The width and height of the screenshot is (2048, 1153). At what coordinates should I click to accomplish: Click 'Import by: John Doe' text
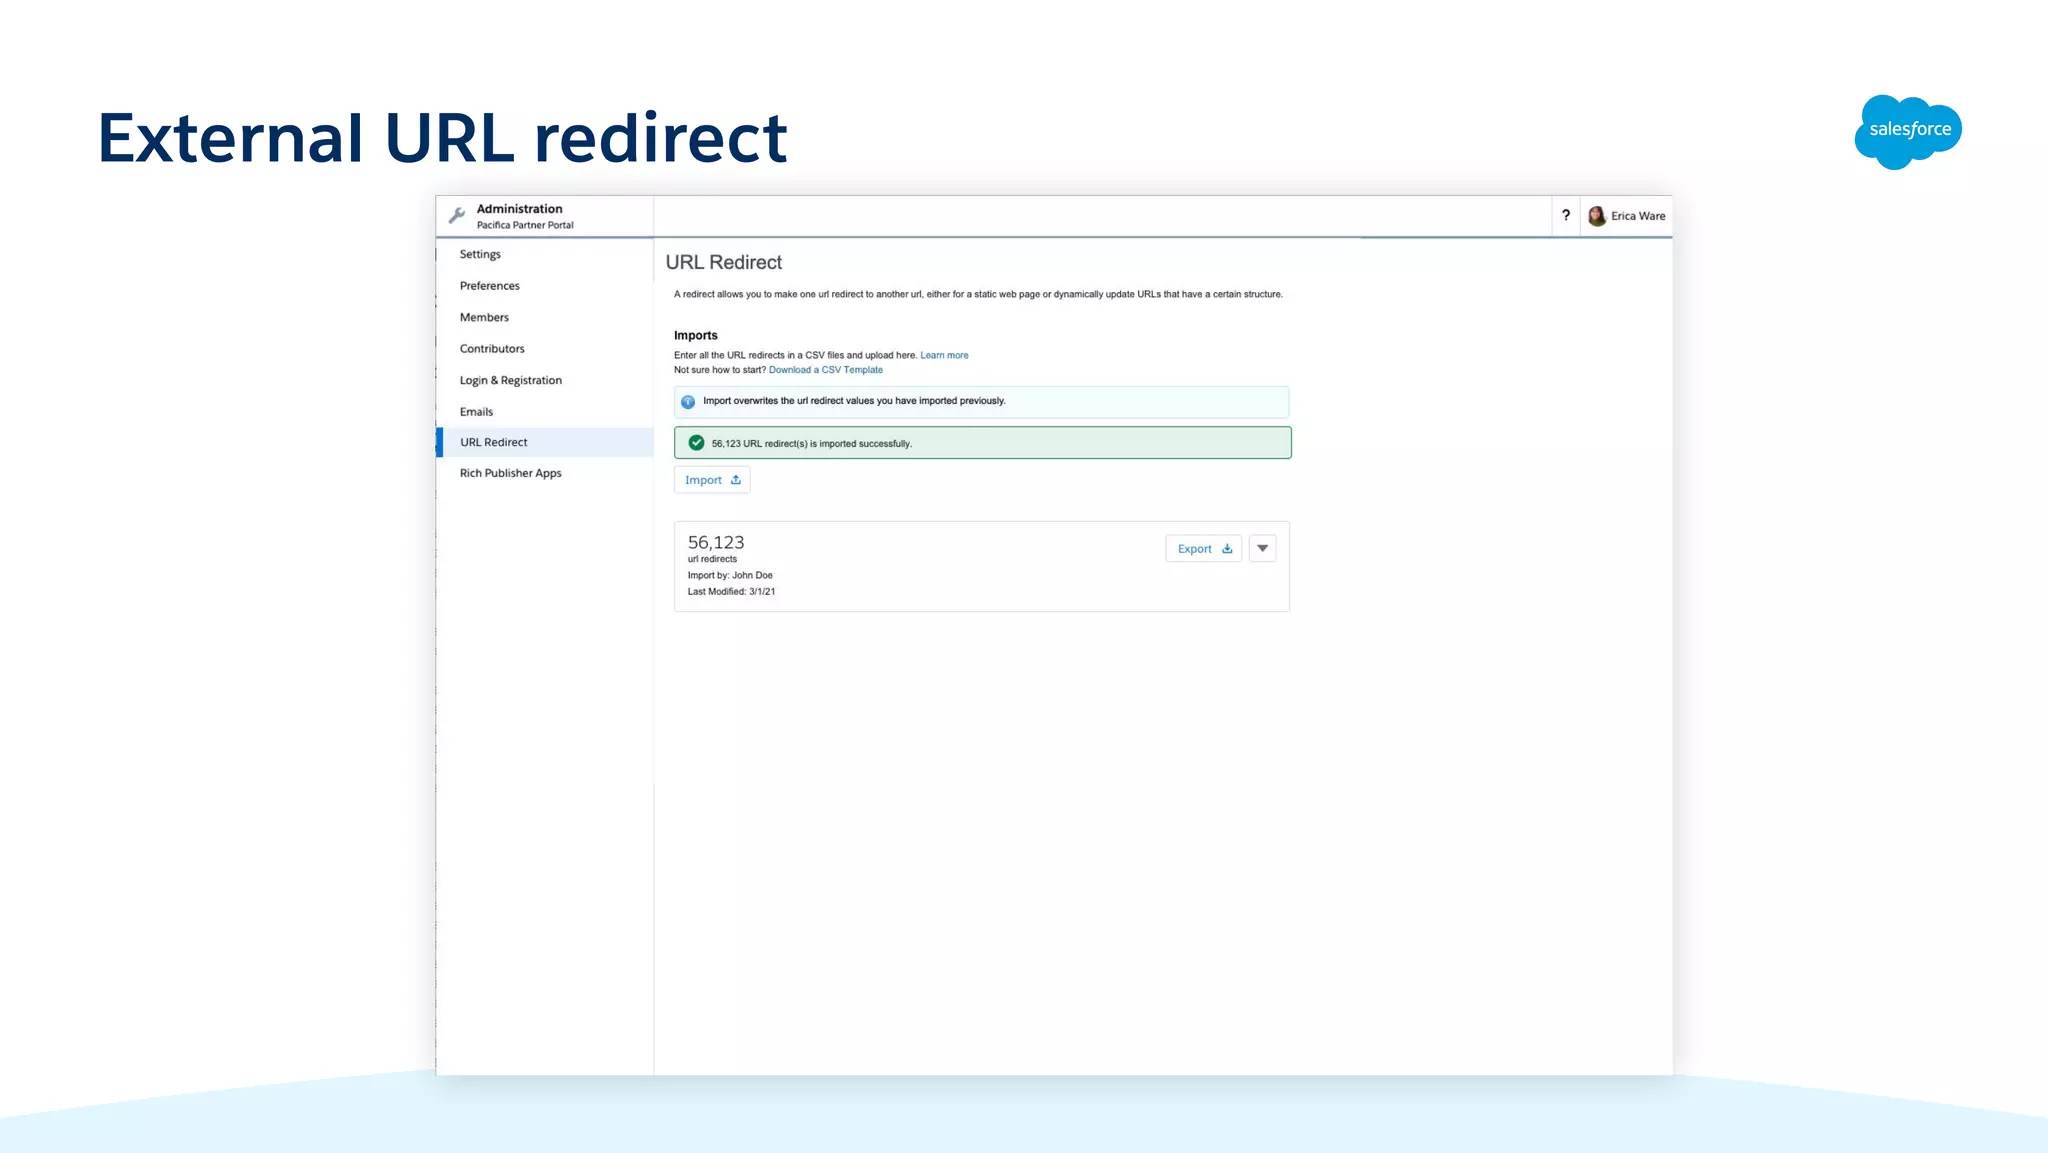tap(730, 575)
